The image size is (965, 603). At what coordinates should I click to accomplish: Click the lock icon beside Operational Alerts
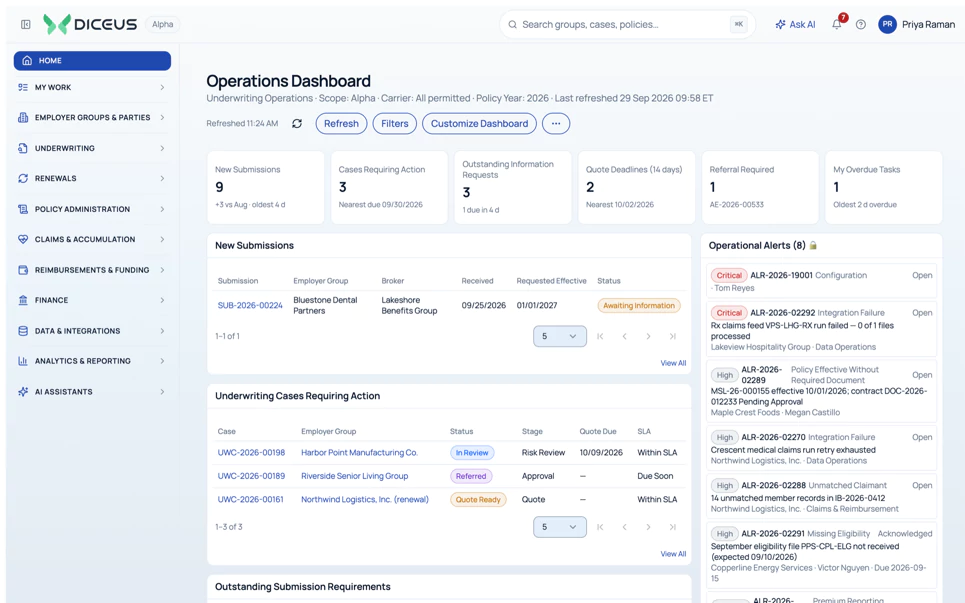pos(813,246)
